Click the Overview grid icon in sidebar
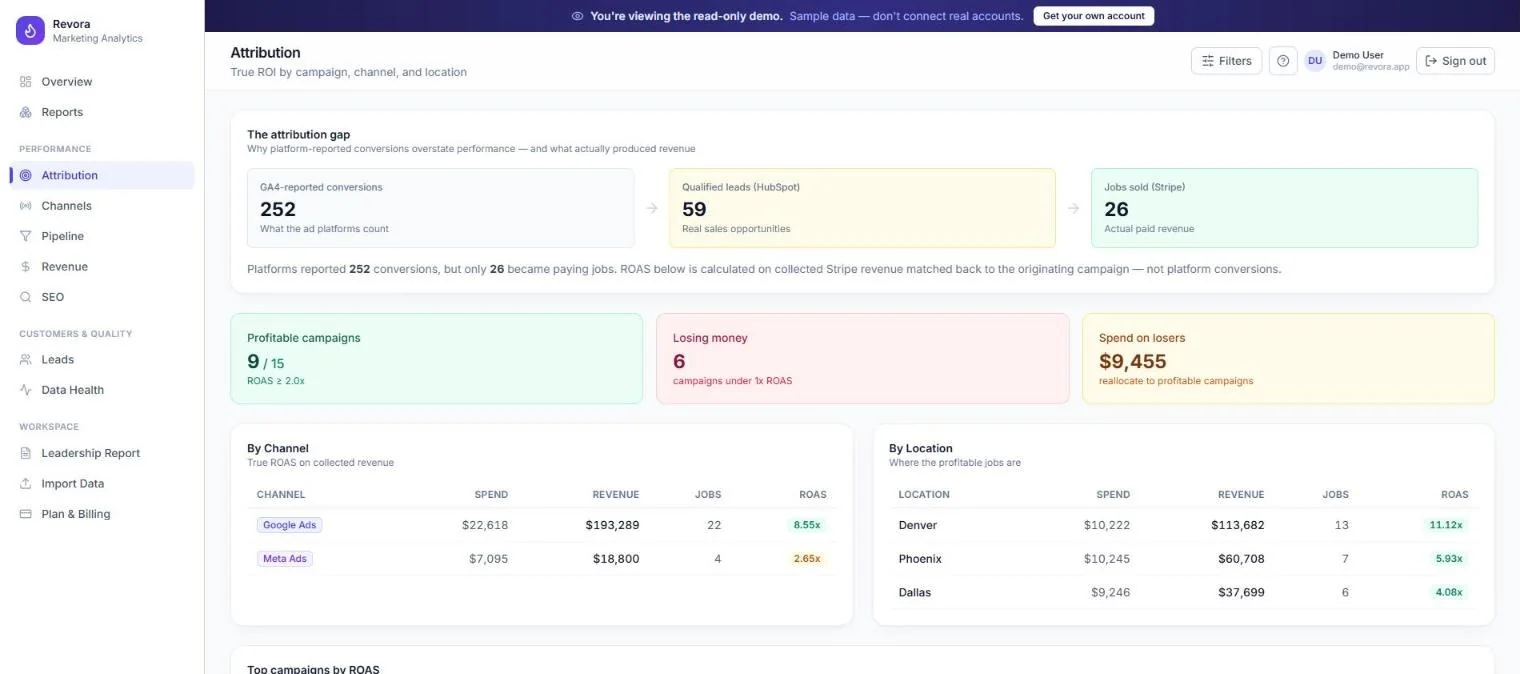Screen dimensions: 1520x674 point(26,82)
